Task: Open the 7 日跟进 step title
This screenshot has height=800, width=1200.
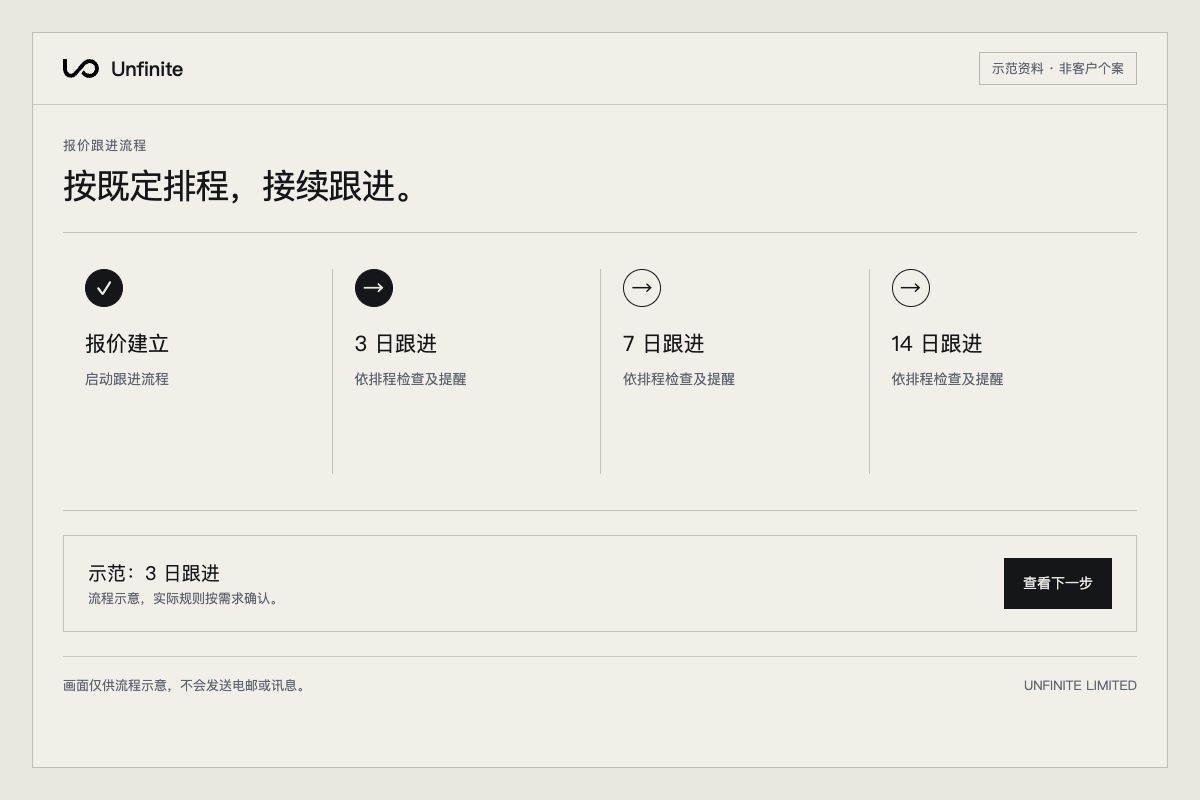Action: (x=664, y=344)
